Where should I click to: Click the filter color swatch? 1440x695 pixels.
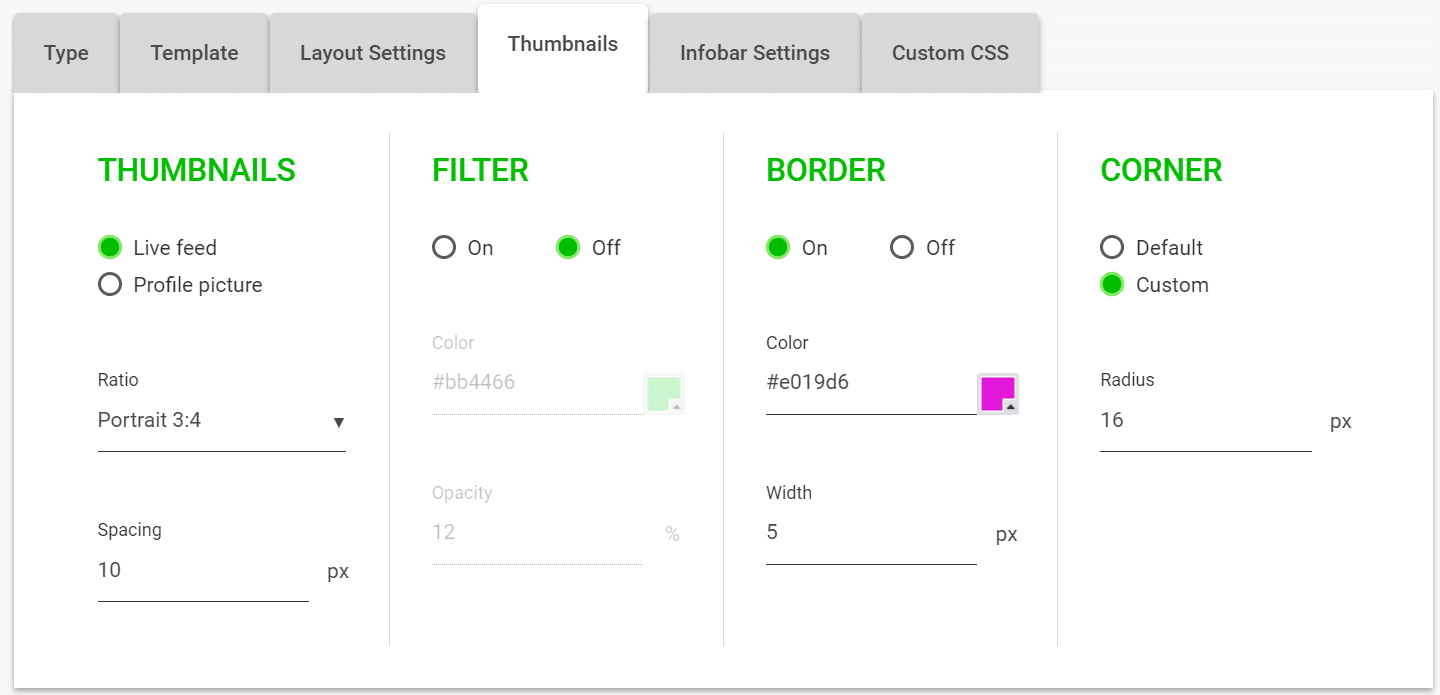coord(664,393)
